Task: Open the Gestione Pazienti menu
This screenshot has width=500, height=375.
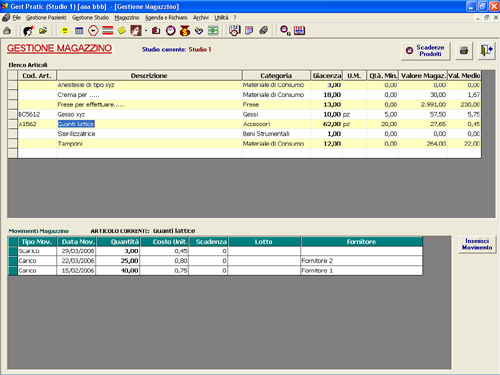Action: (46, 17)
